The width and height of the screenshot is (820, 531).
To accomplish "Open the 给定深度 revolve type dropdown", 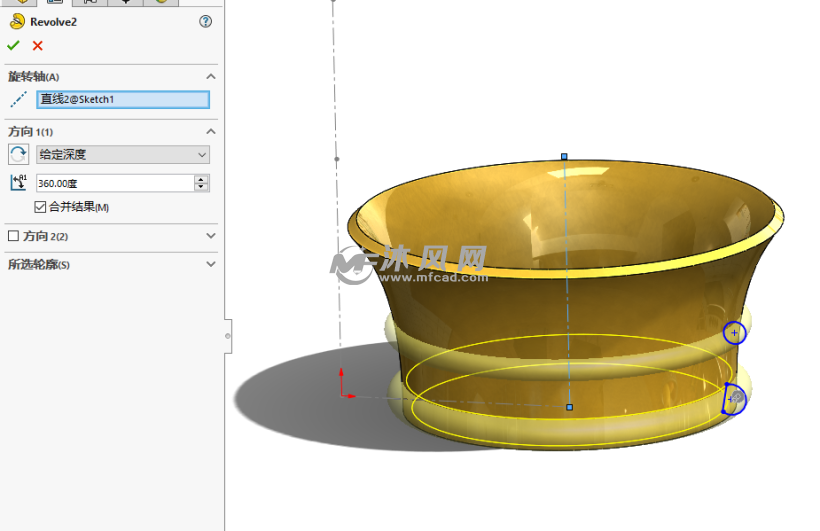I will [x=123, y=154].
